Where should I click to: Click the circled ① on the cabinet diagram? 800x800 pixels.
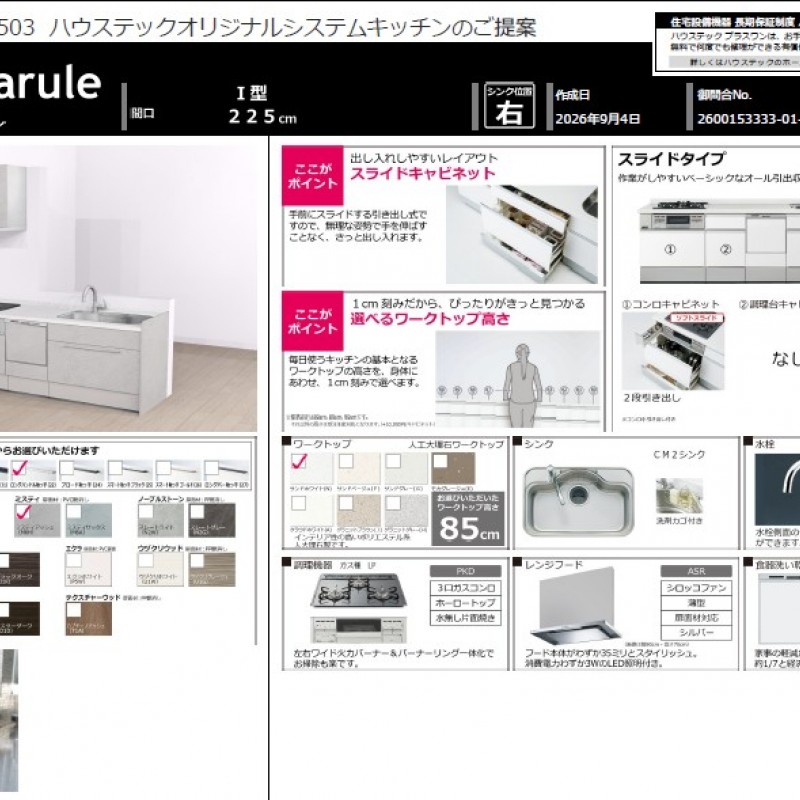670,249
